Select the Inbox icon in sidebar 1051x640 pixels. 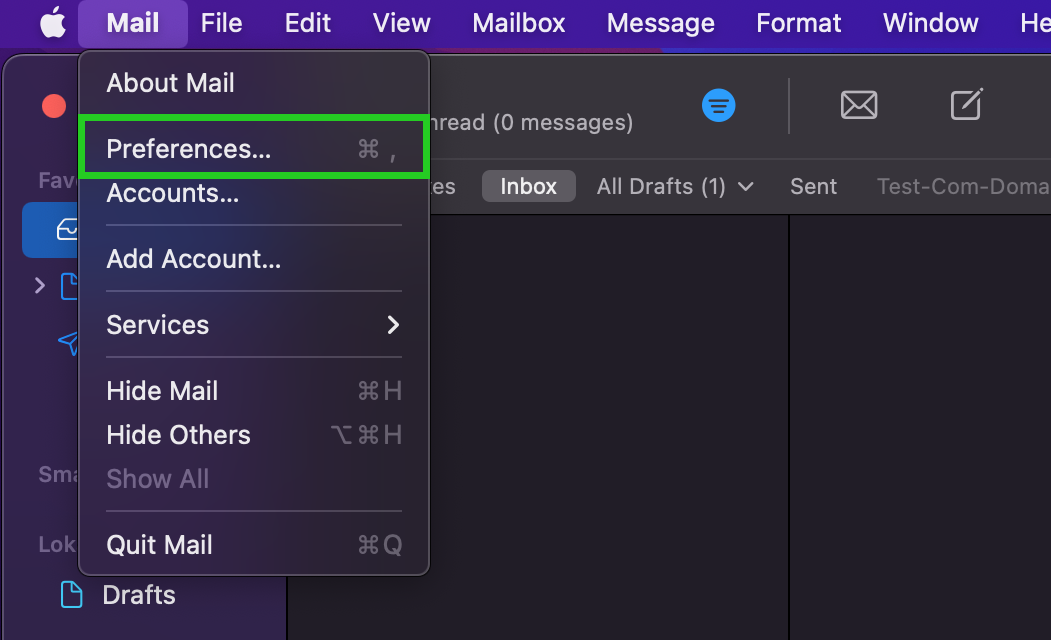[68, 230]
